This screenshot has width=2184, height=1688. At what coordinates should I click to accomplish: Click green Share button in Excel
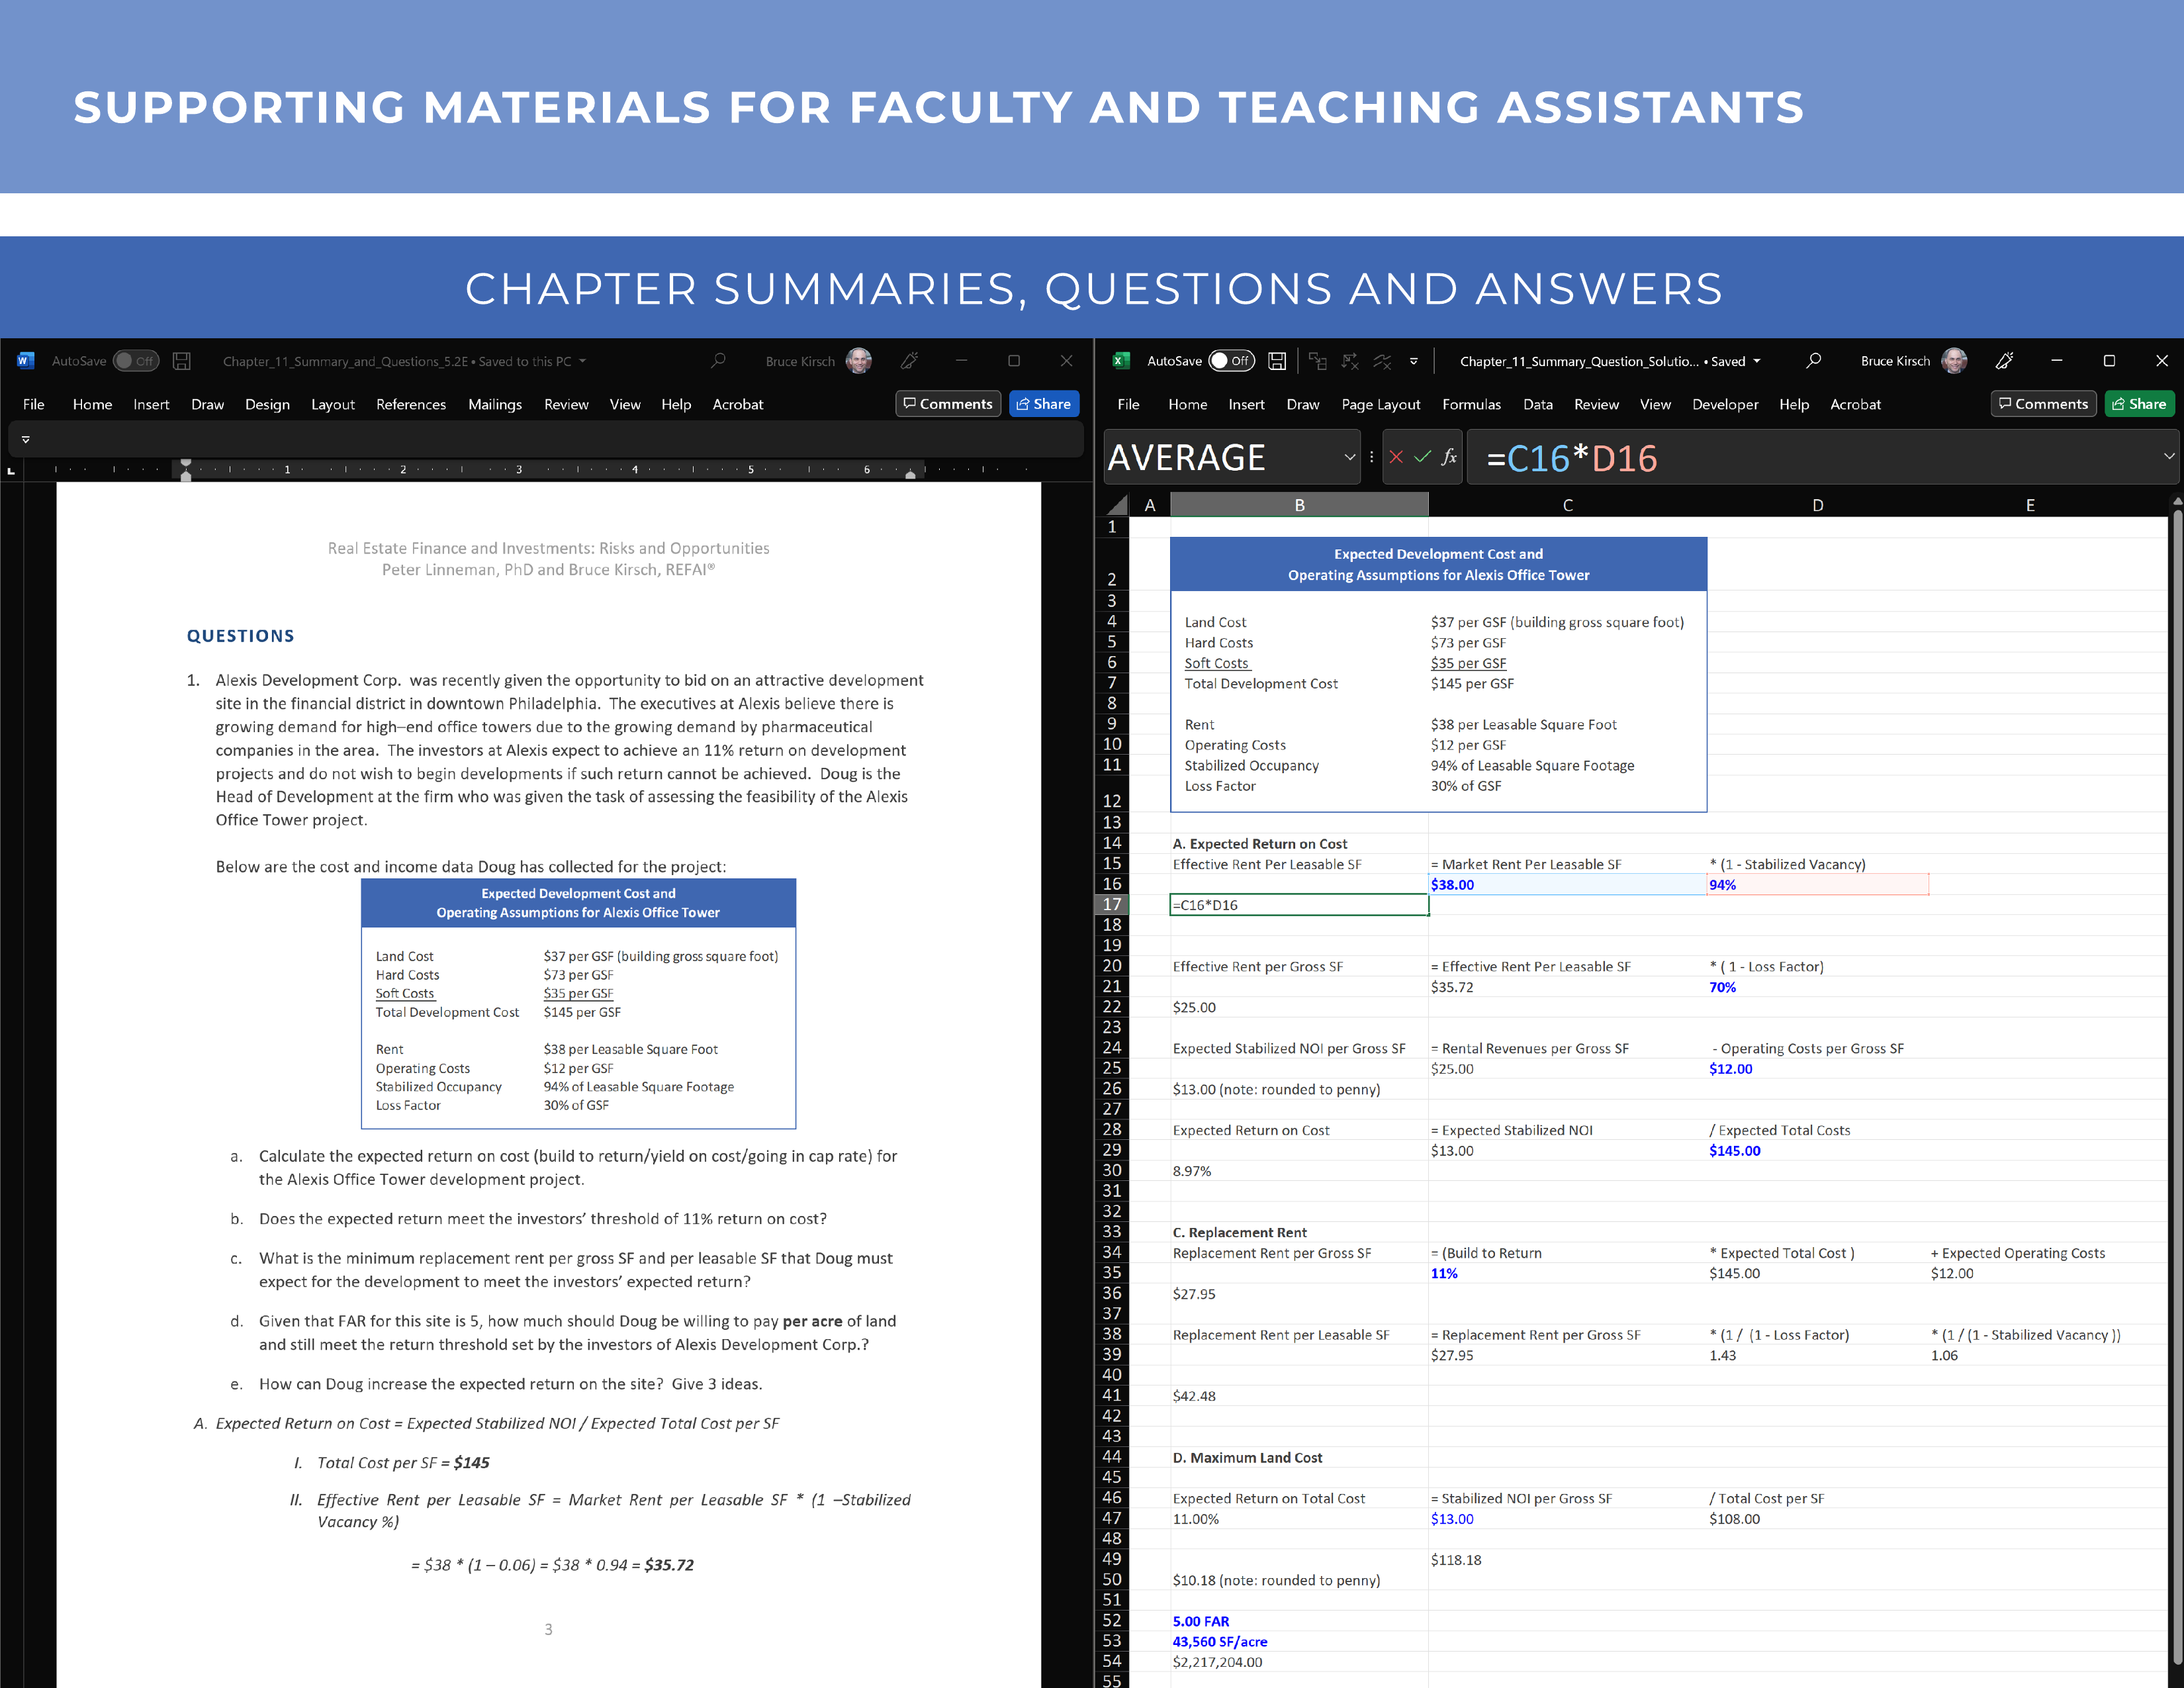click(2140, 404)
